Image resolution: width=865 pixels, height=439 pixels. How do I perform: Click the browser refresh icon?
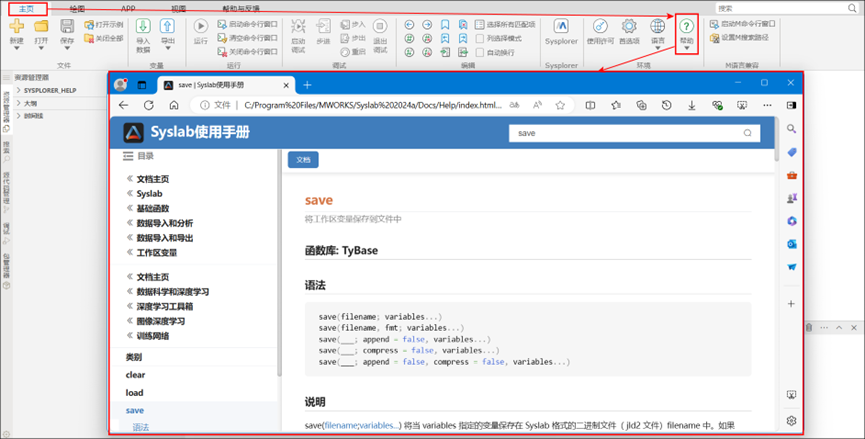coord(149,105)
